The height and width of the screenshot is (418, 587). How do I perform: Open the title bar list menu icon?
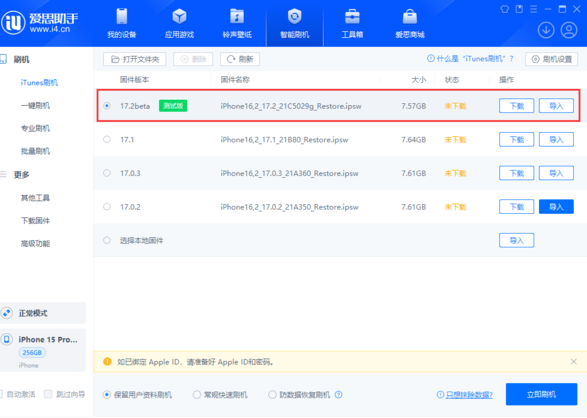coord(533,9)
